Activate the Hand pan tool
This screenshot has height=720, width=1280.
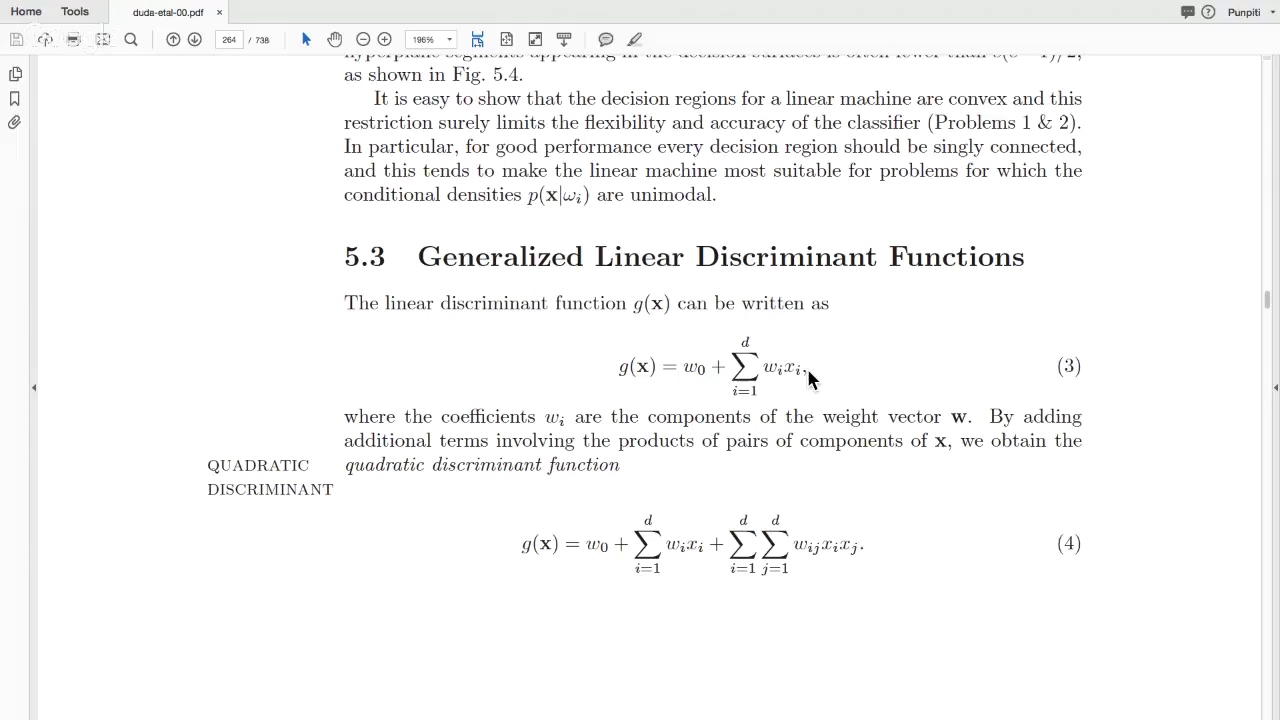click(x=334, y=40)
